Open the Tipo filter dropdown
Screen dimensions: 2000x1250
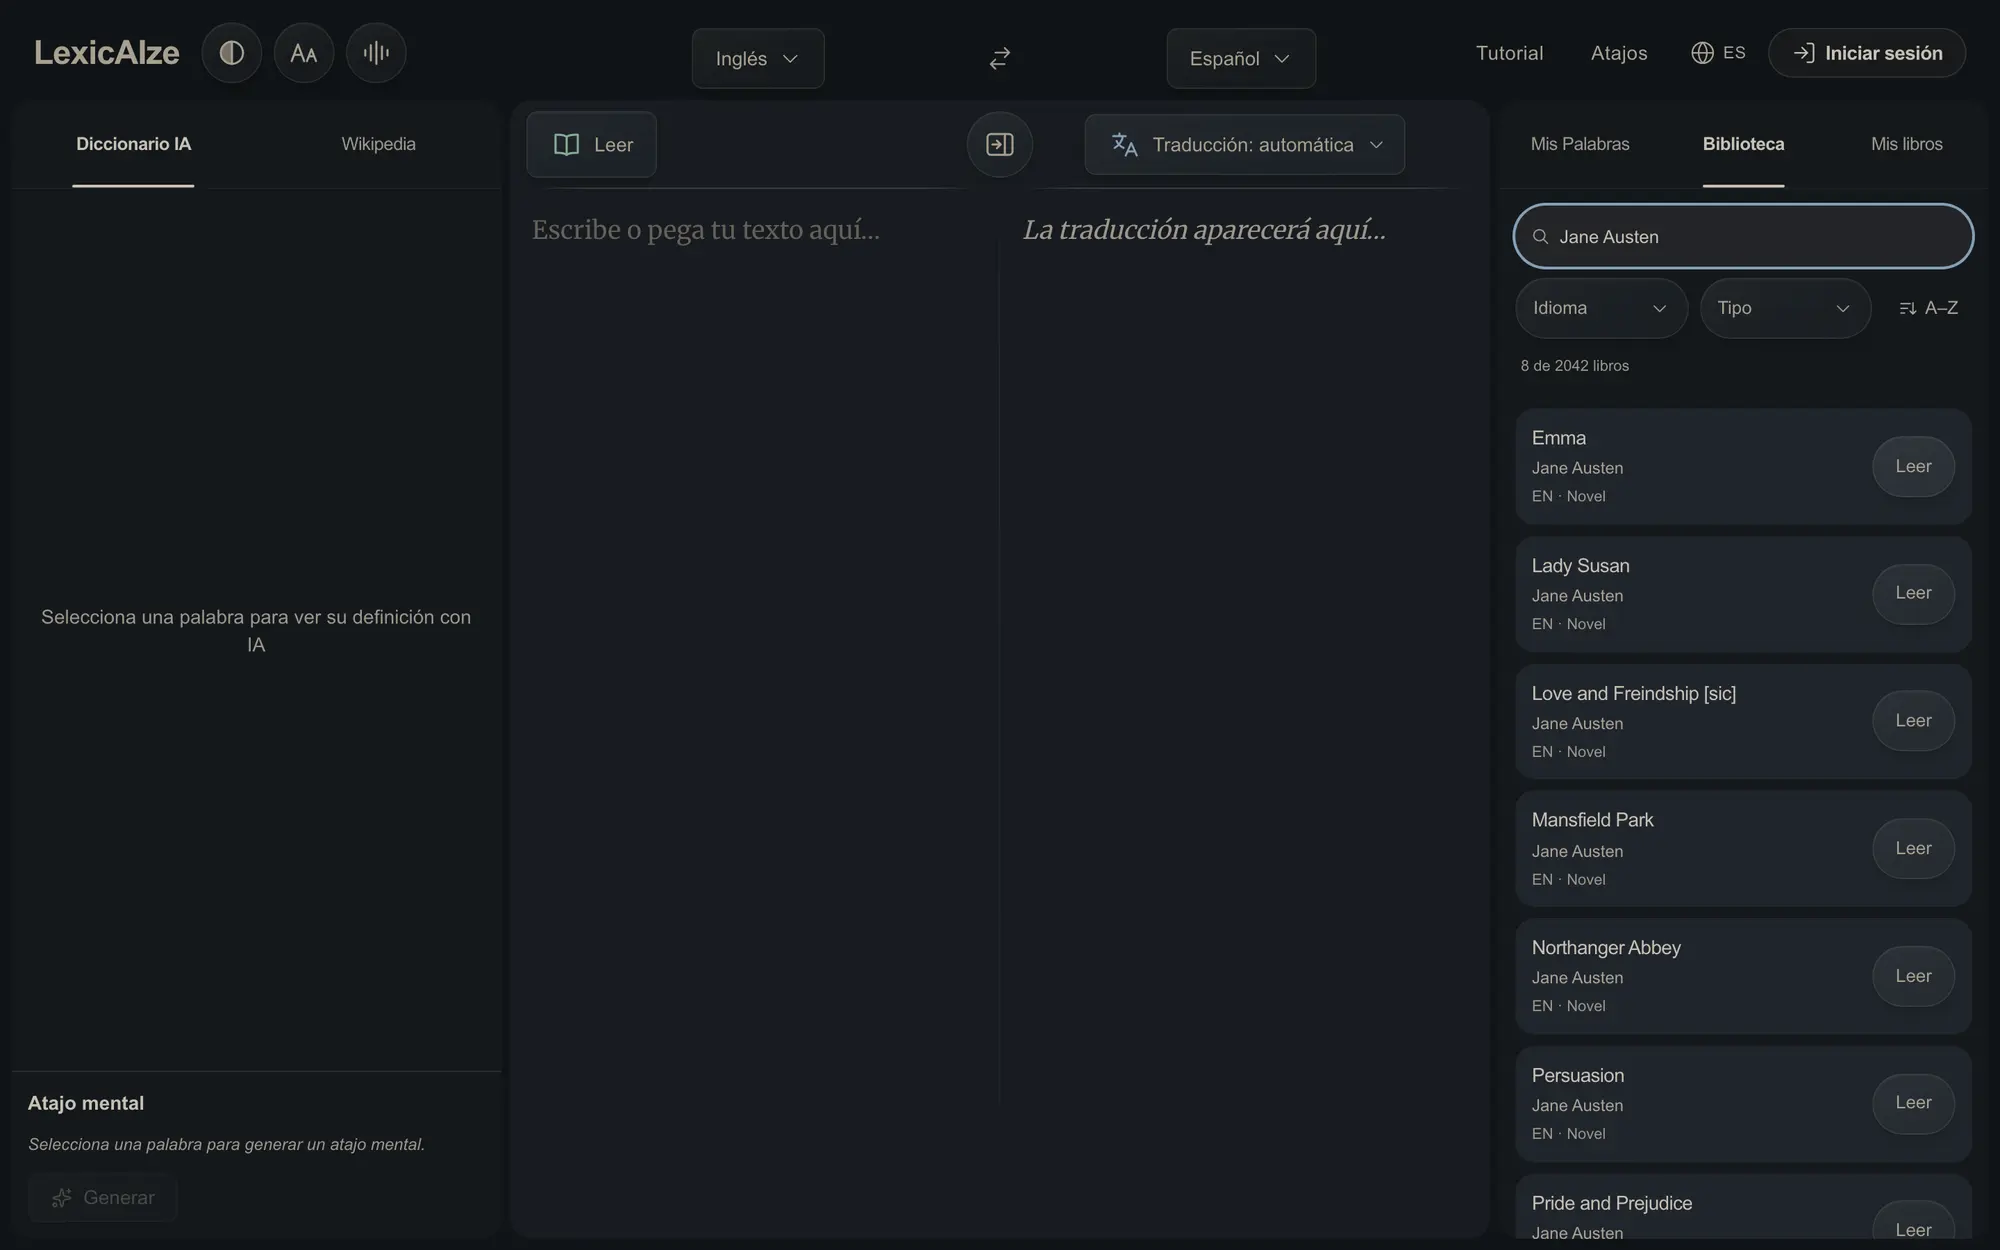[1785, 308]
